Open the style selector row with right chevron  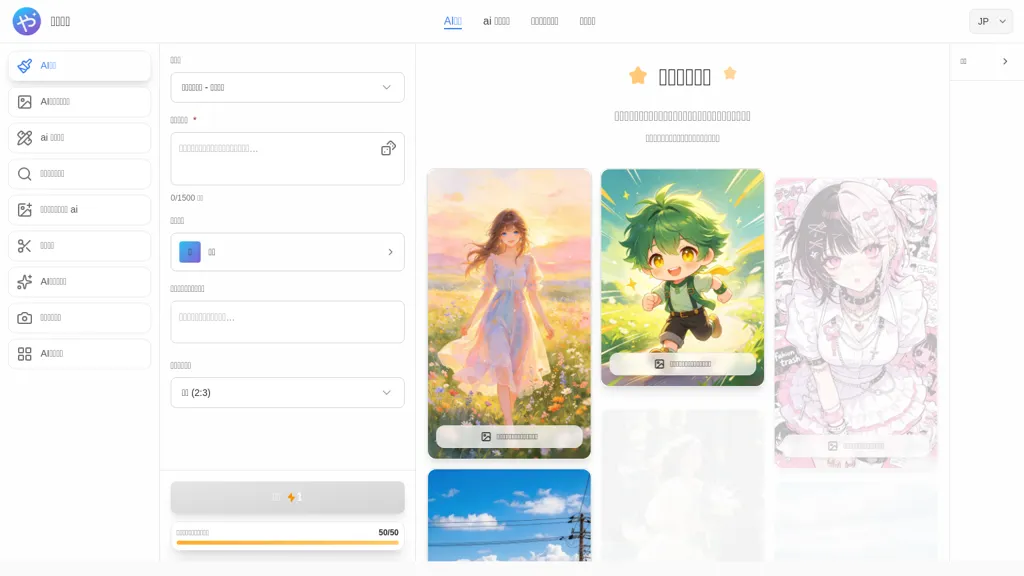point(287,252)
